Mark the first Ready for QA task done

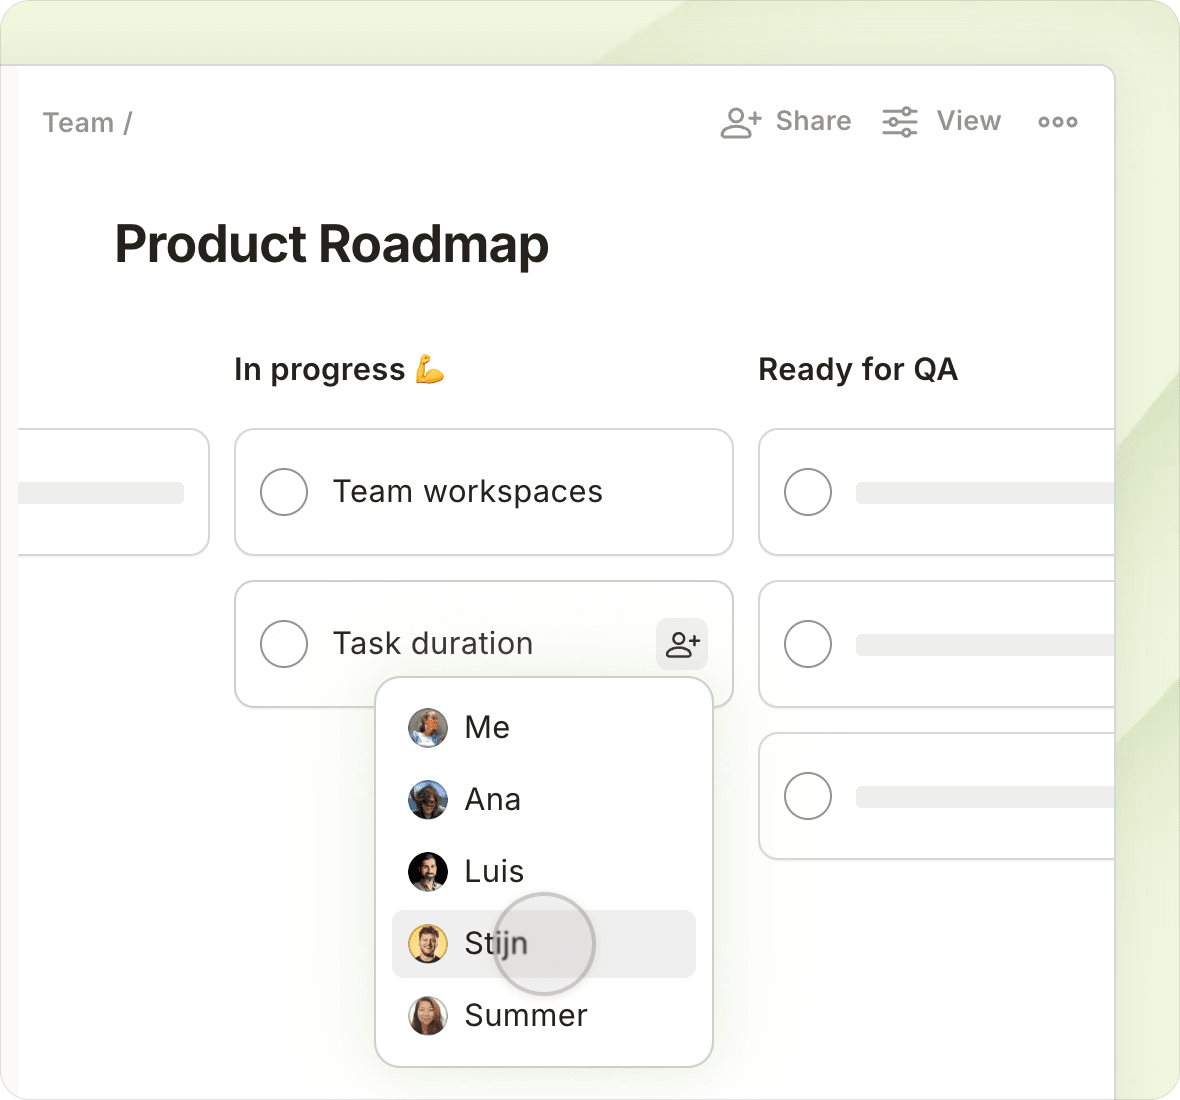tap(807, 492)
